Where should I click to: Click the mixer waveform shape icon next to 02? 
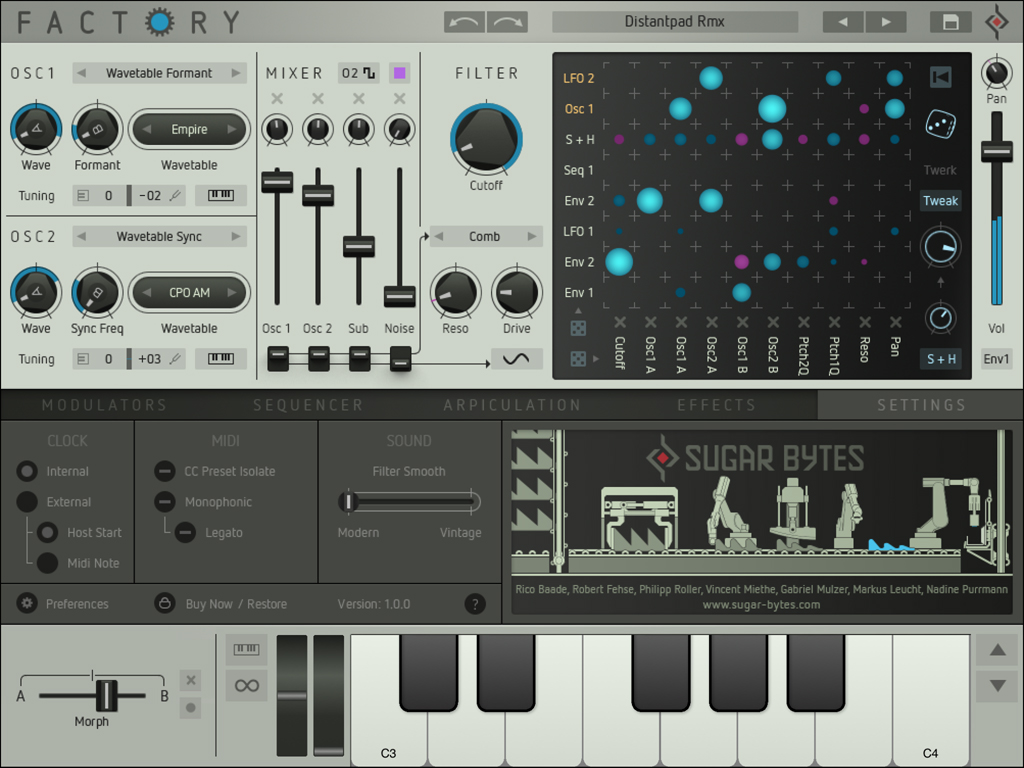coord(369,72)
